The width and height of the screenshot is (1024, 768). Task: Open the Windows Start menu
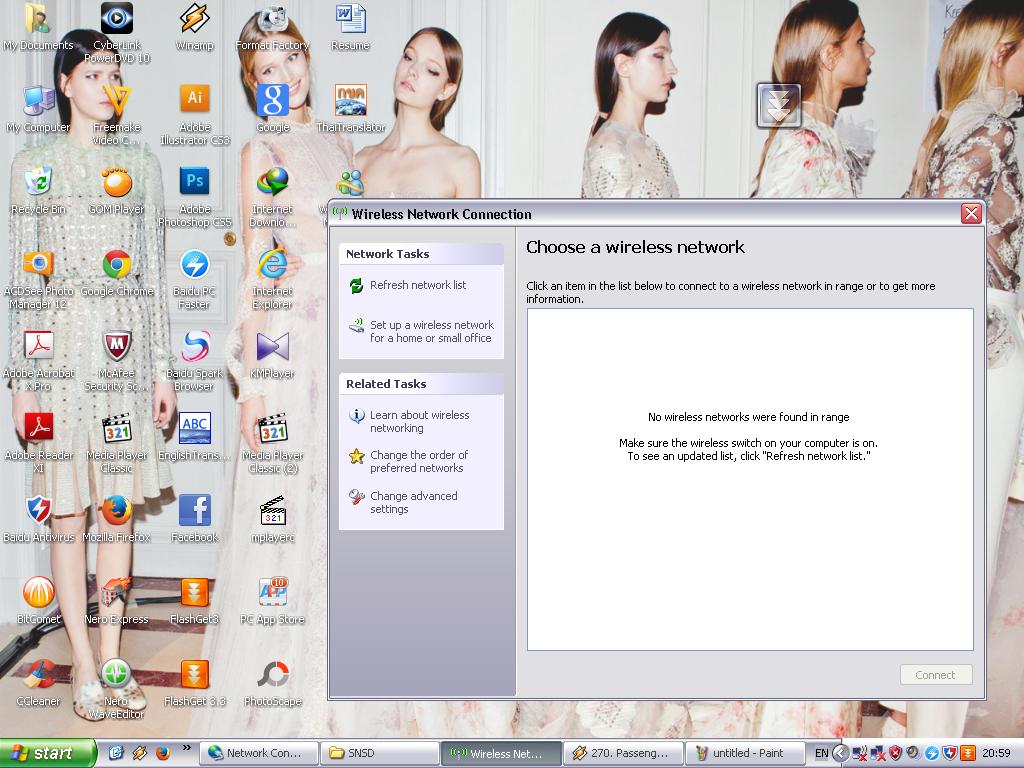coord(48,753)
